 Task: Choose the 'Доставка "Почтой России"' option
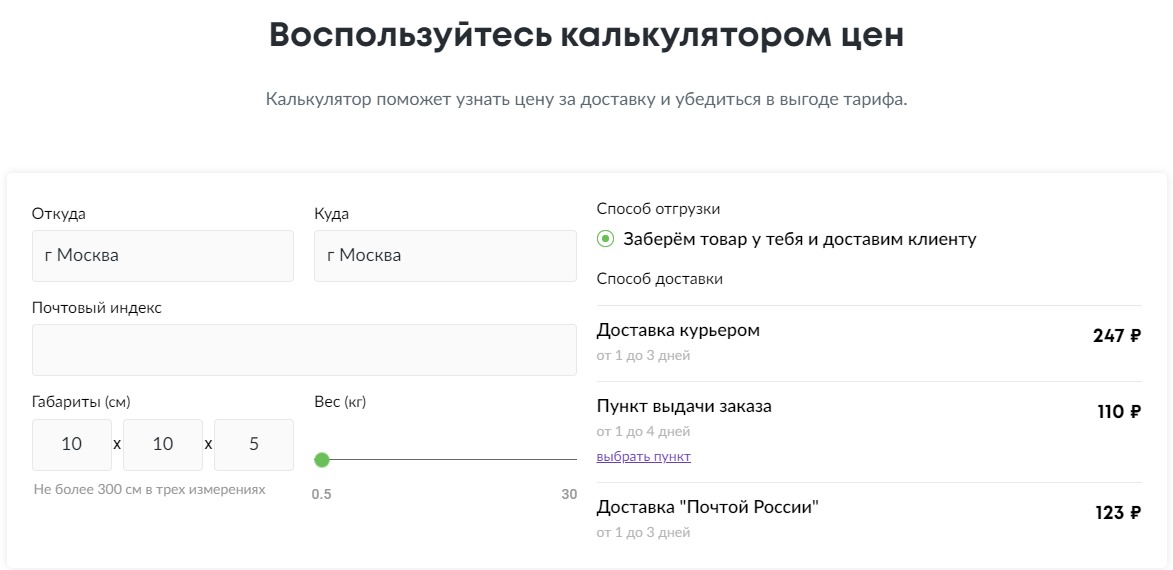tap(869, 520)
